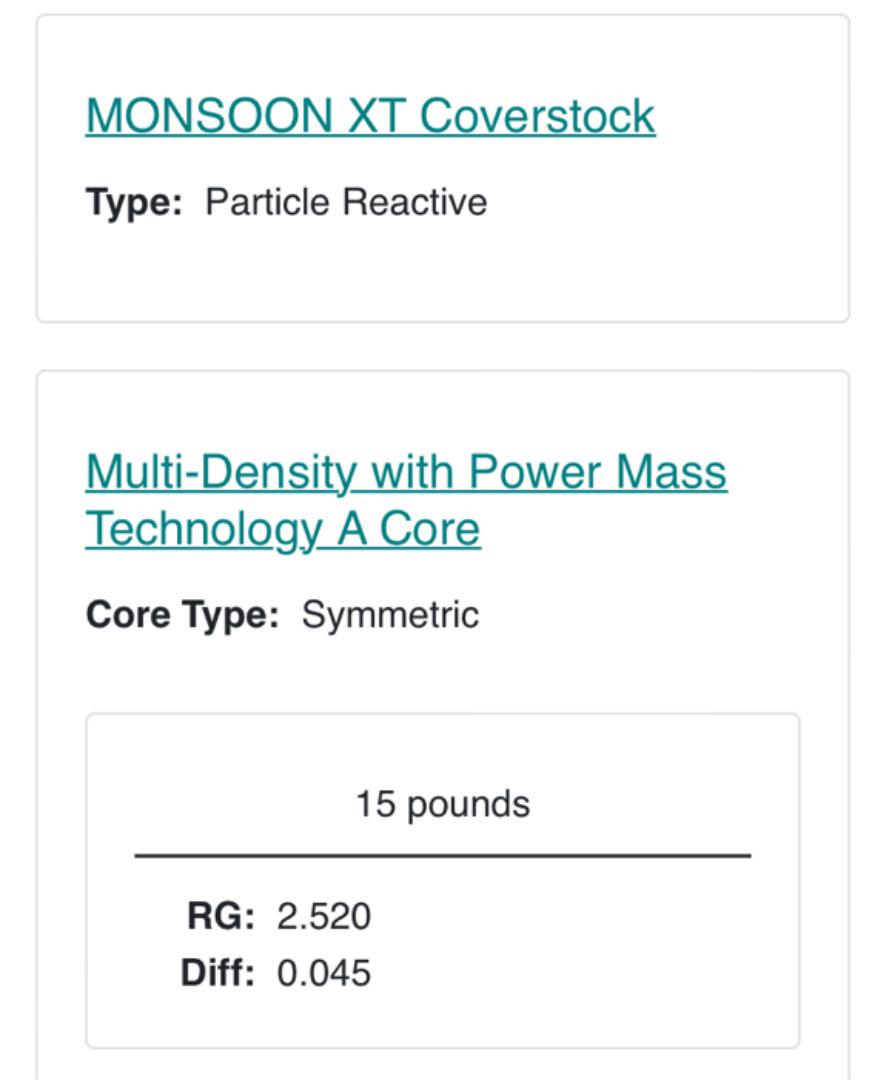
Task: Open the Multi-Density with Power Mass link
Action: (406, 472)
